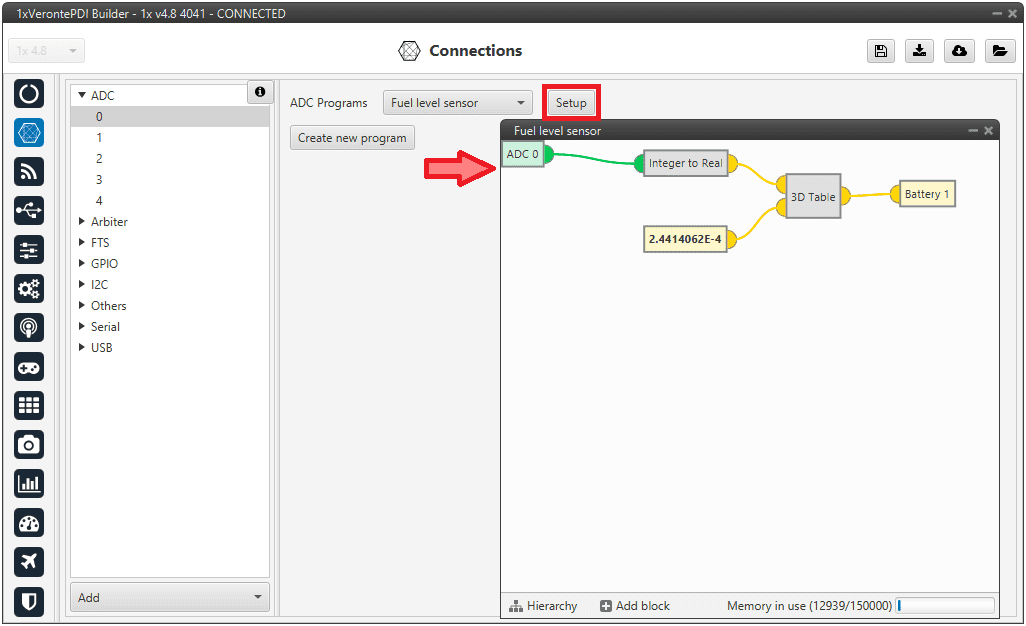Open the airplane sidebar icon
Image resolution: width=1026 pixels, height=626 pixels.
(29, 562)
